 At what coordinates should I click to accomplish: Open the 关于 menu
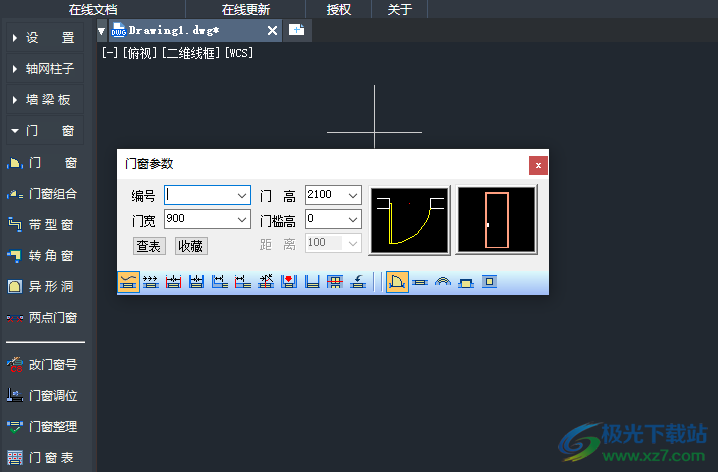tap(400, 9)
